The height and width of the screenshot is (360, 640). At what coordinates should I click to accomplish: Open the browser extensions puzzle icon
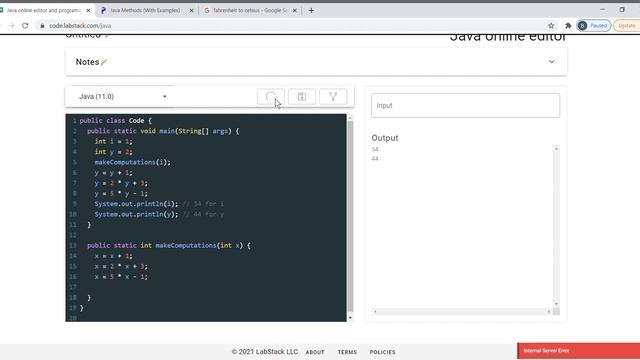(x=568, y=25)
